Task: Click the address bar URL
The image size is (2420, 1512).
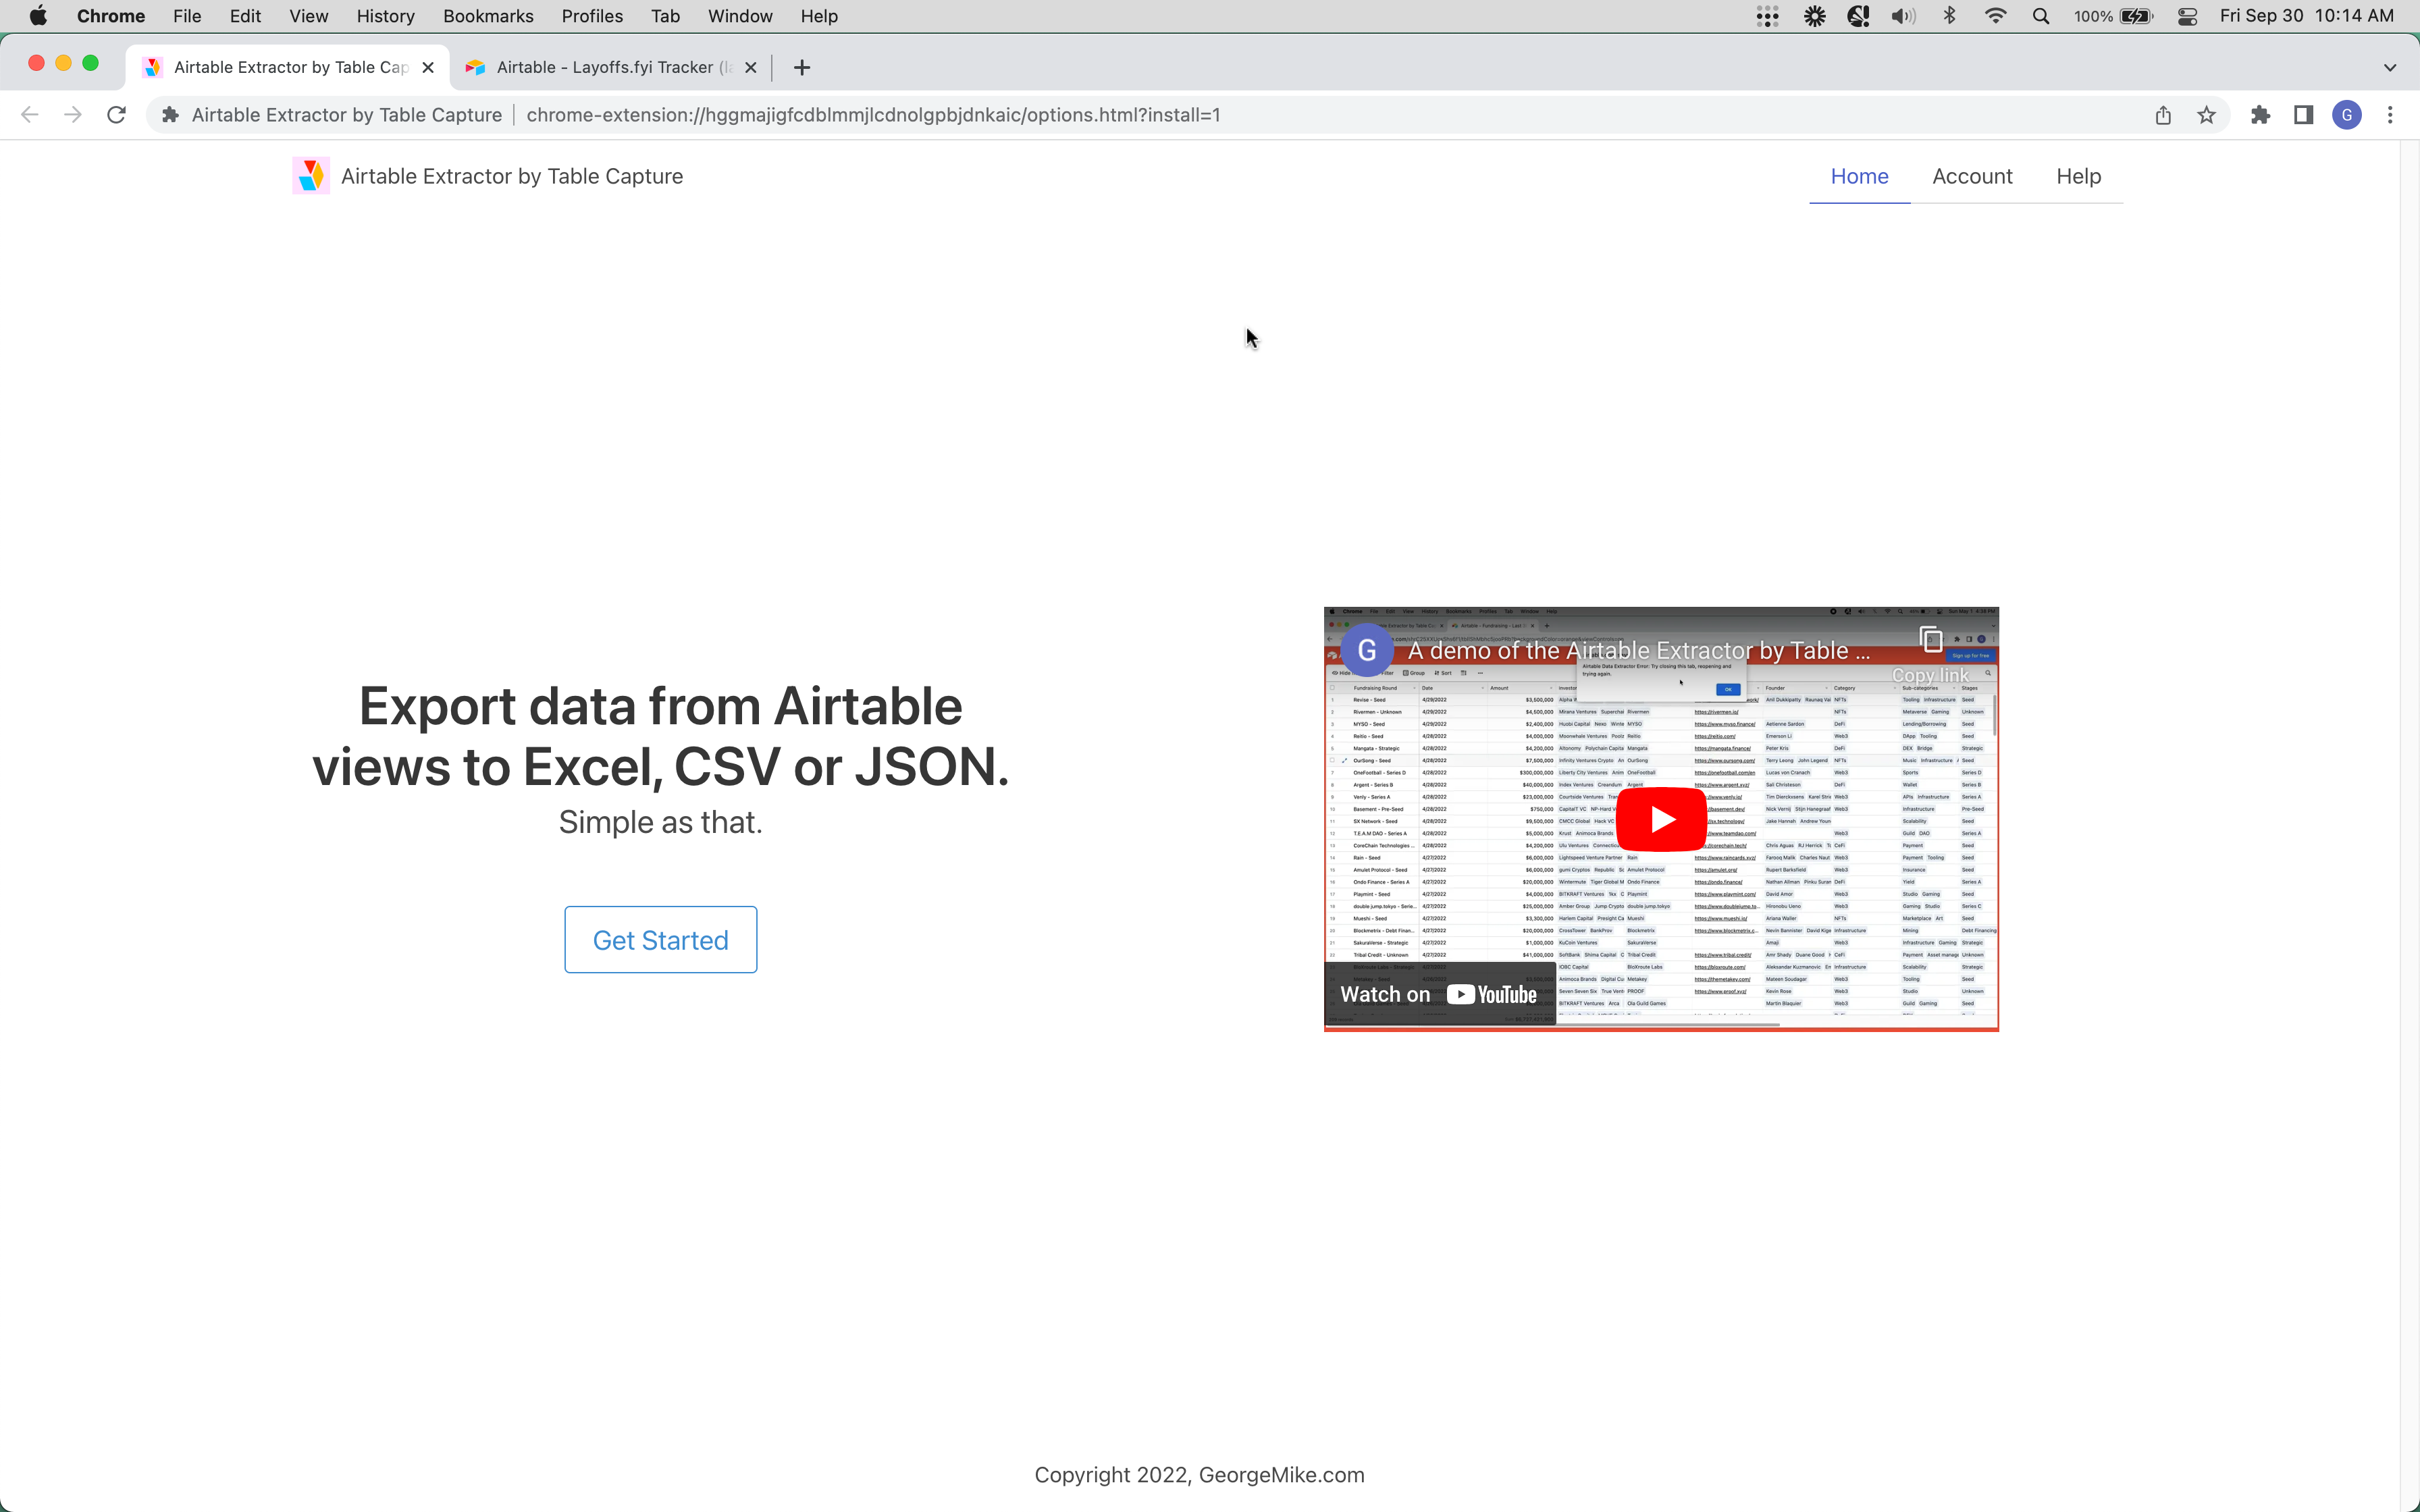Action: 873,115
